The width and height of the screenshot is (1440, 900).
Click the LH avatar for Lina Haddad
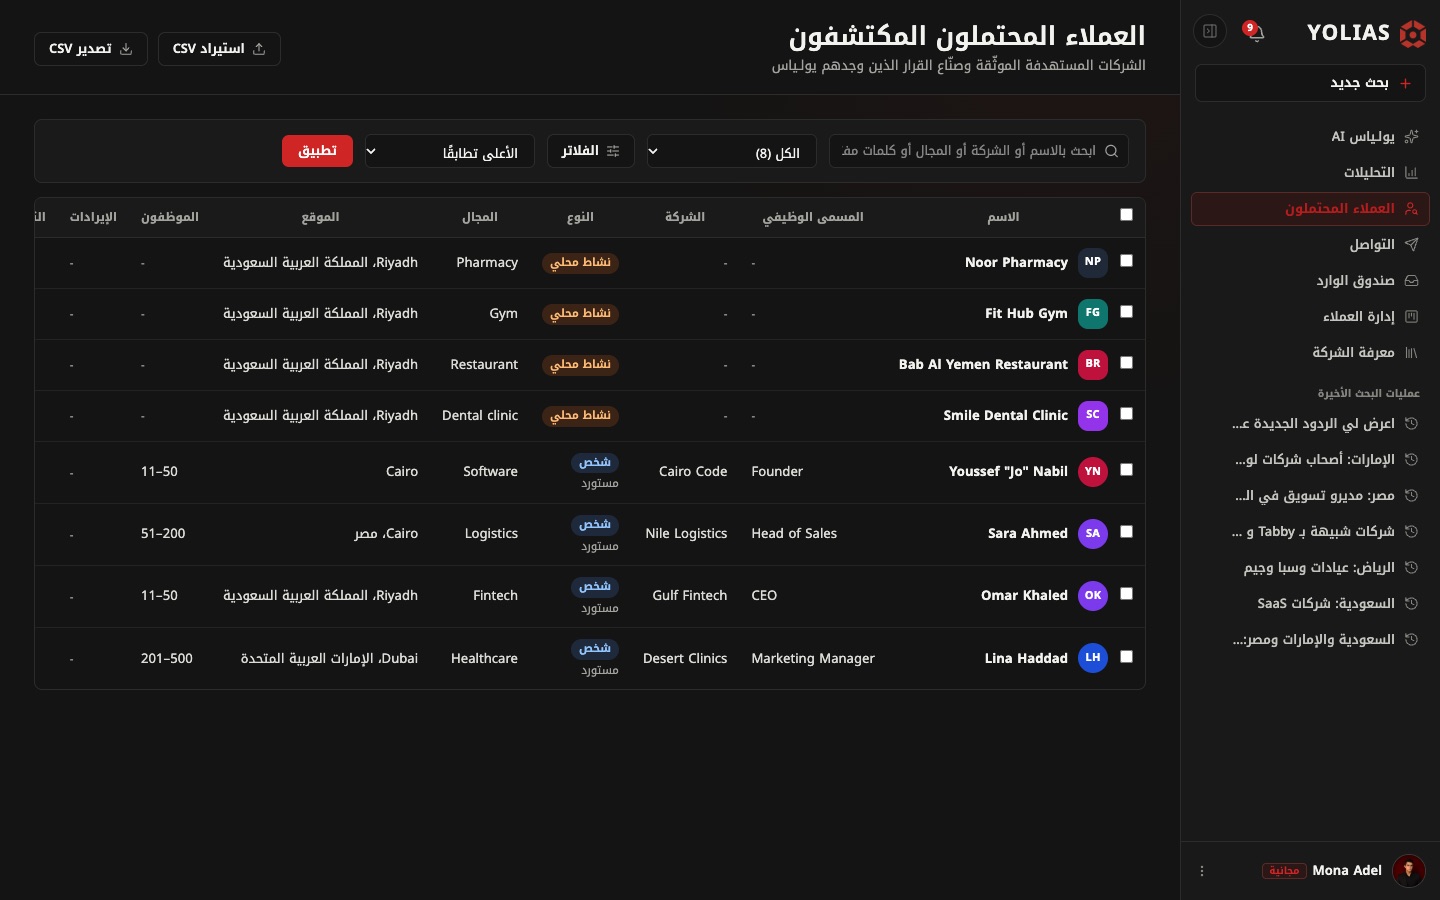click(x=1093, y=658)
